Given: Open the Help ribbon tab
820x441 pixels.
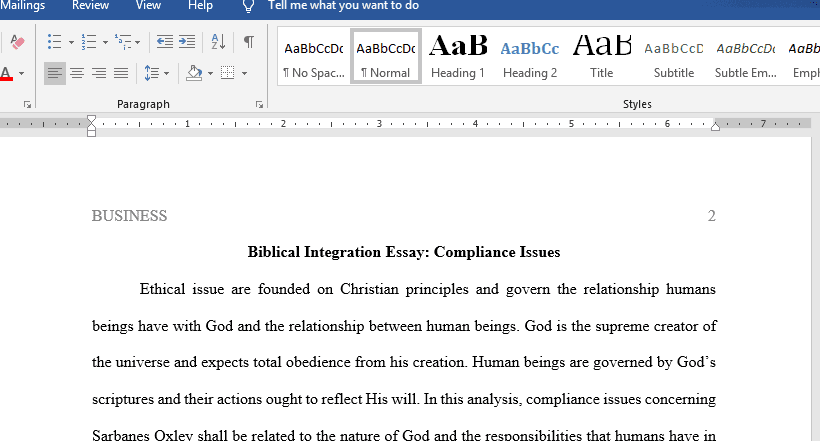Looking at the screenshot, I should [200, 6].
